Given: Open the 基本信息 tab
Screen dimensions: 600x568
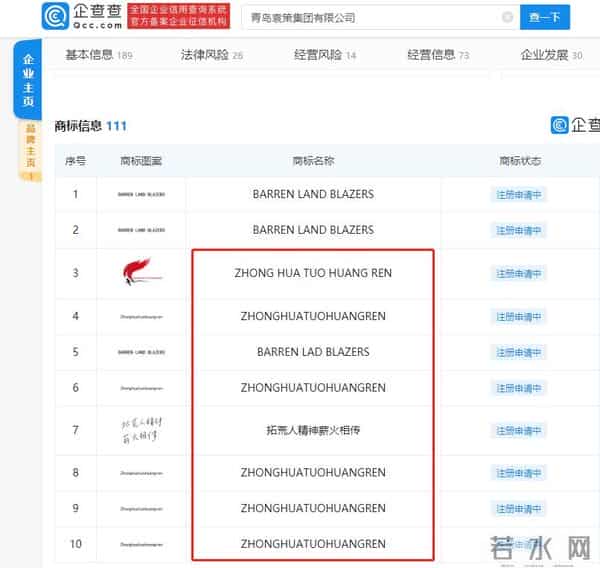Looking at the screenshot, I should pos(98,55).
